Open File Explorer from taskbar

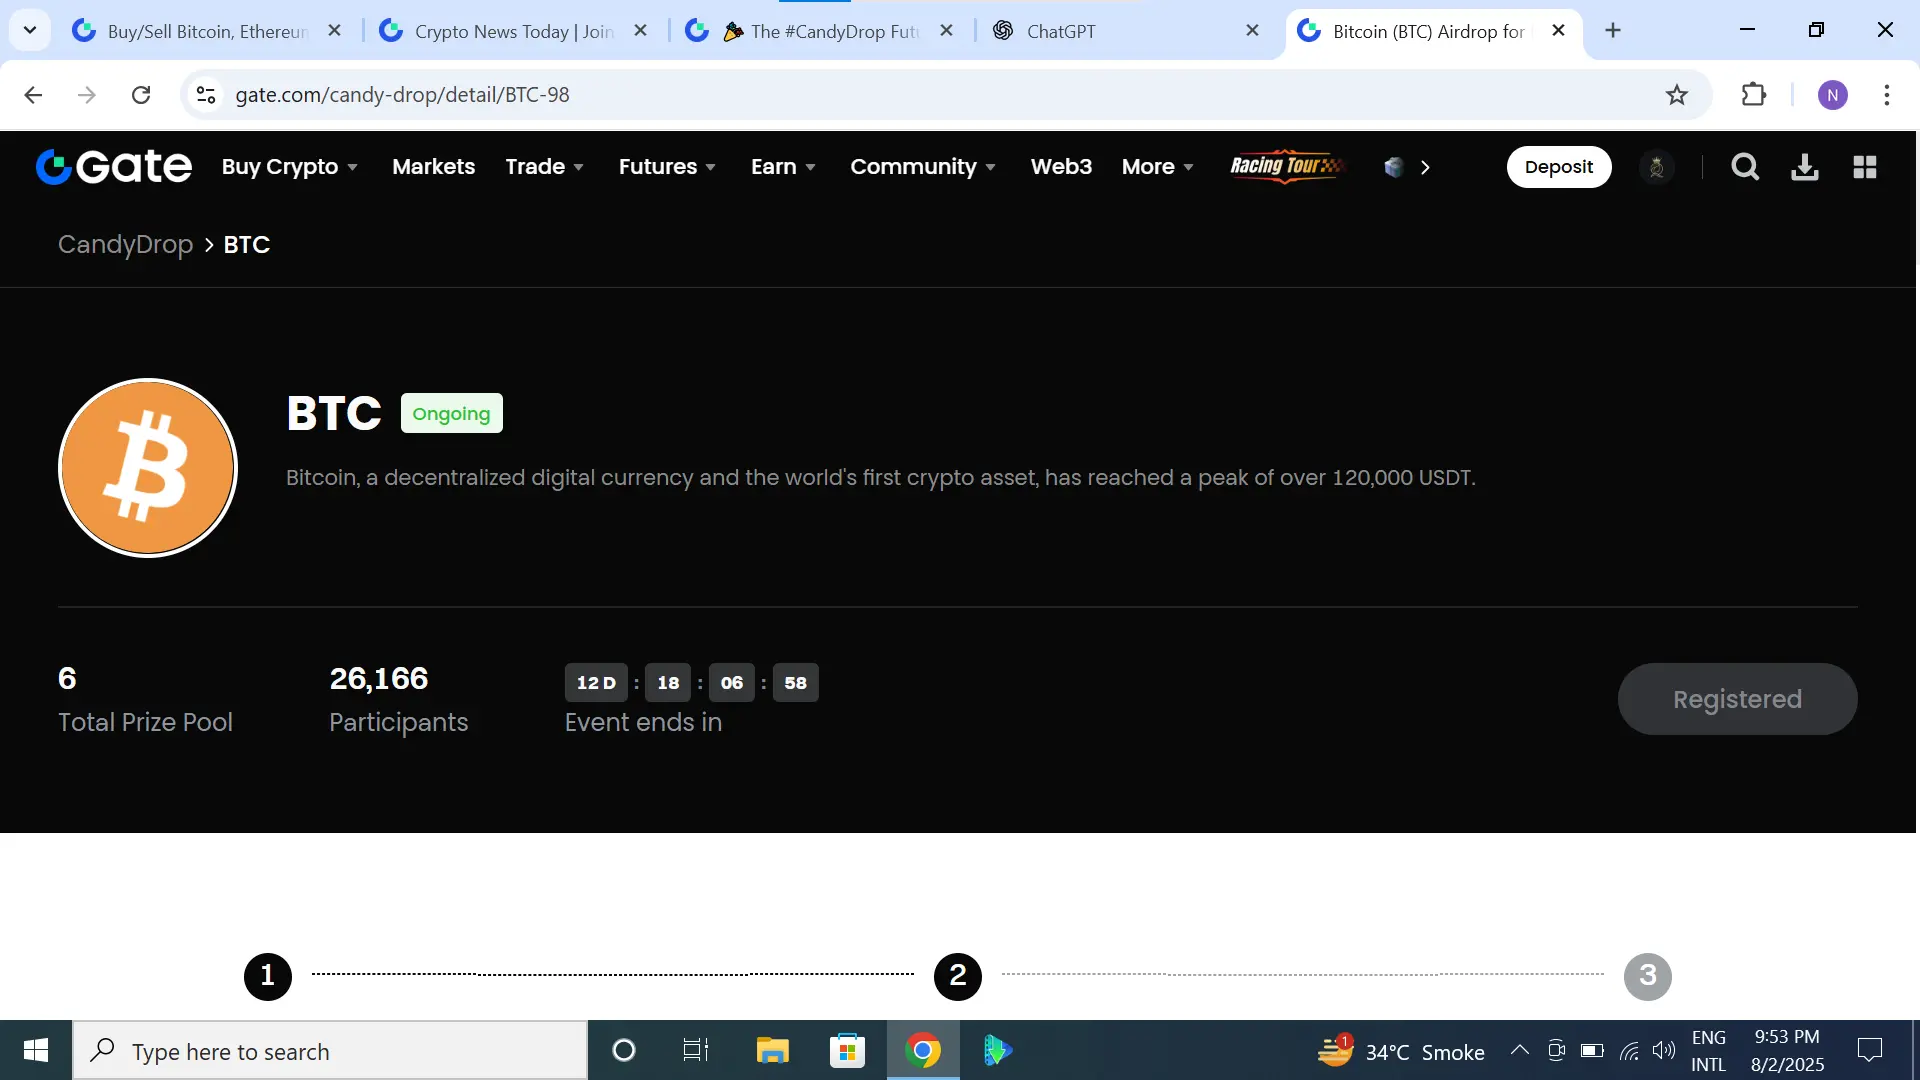[x=772, y=1051]
